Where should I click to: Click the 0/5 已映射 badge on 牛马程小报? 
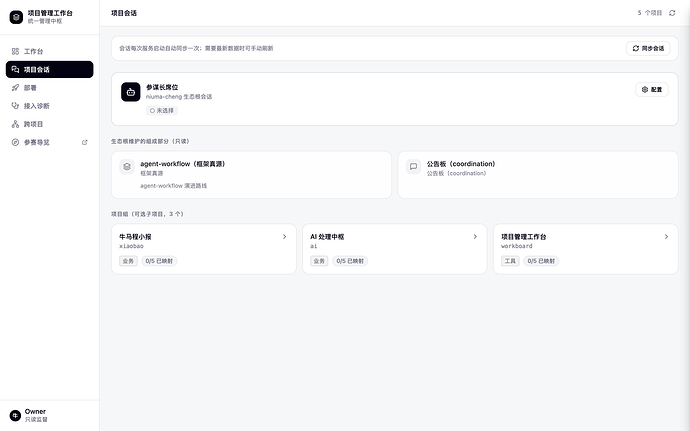pyautogui.click(x=159, y=261)
